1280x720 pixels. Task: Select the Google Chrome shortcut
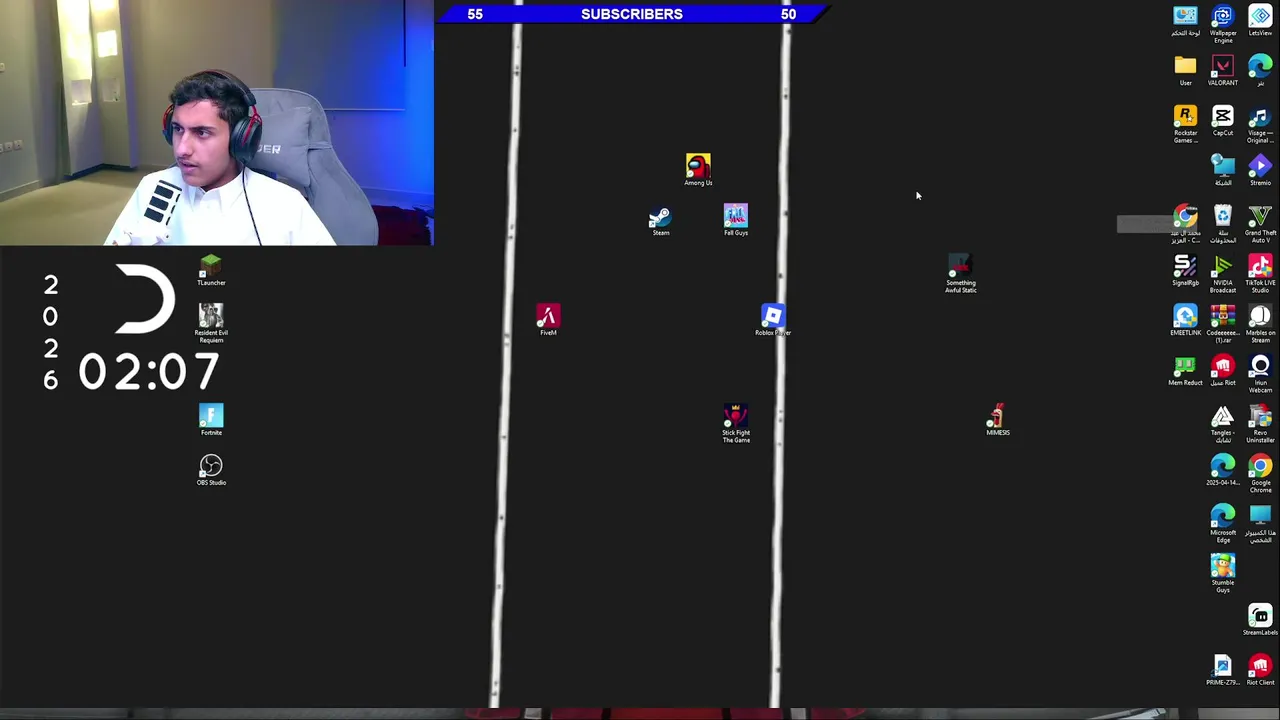click(x=1260, y=474)
